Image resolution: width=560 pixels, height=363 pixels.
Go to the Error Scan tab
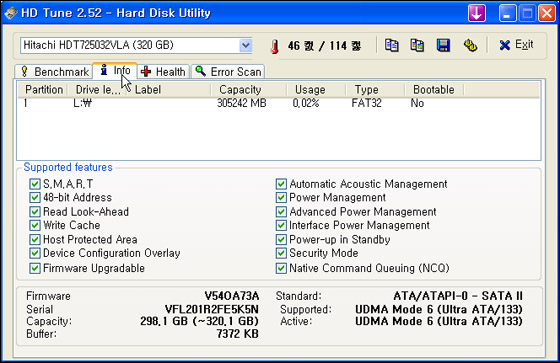tap(228, 71)
